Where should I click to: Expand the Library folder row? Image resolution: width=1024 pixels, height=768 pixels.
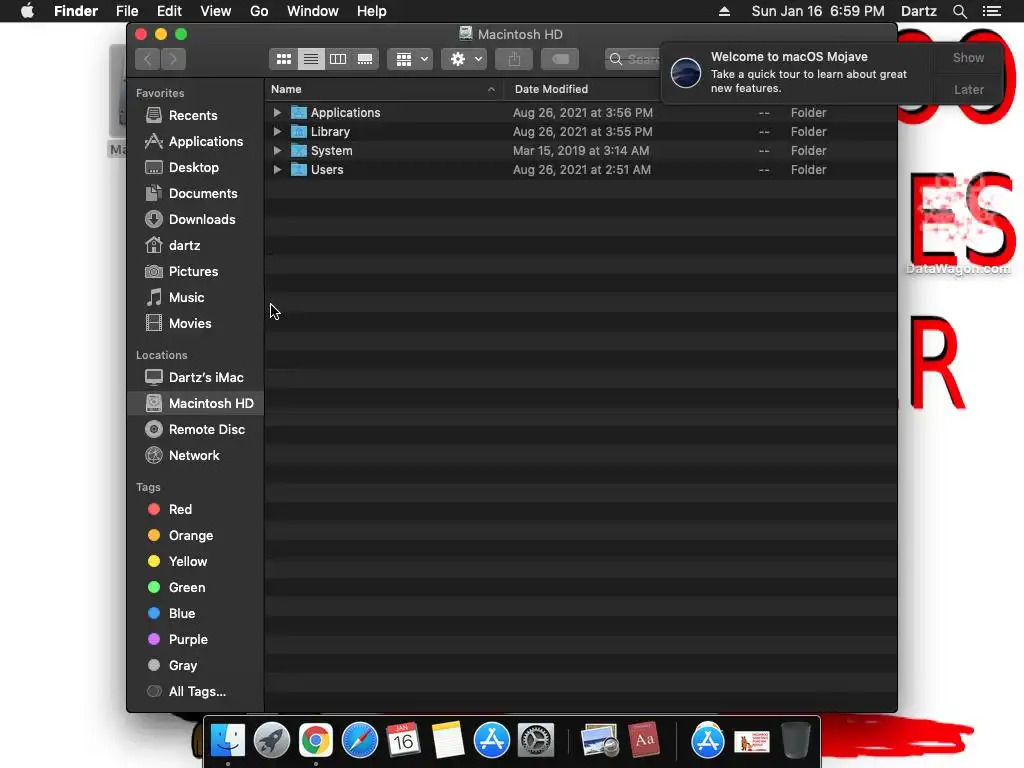(277, 131)
